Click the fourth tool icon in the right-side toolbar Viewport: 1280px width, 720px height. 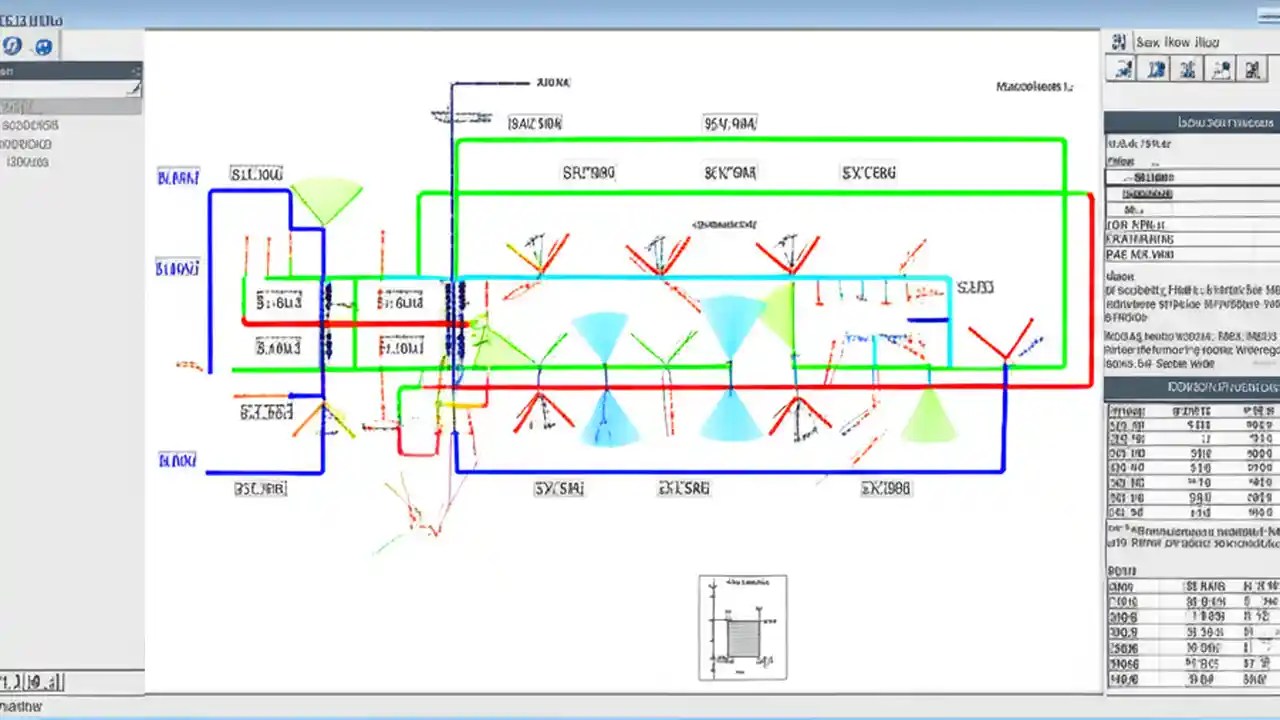[x=1220, y=68]
